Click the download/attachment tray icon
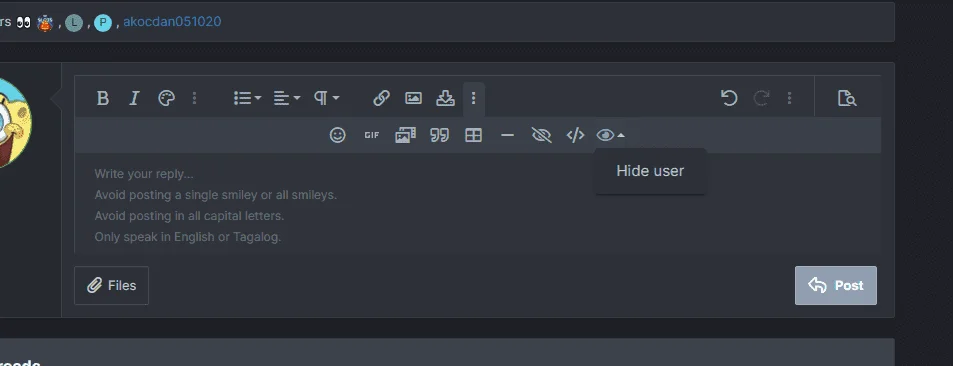 pyautogui.click(x=446, y=98)
